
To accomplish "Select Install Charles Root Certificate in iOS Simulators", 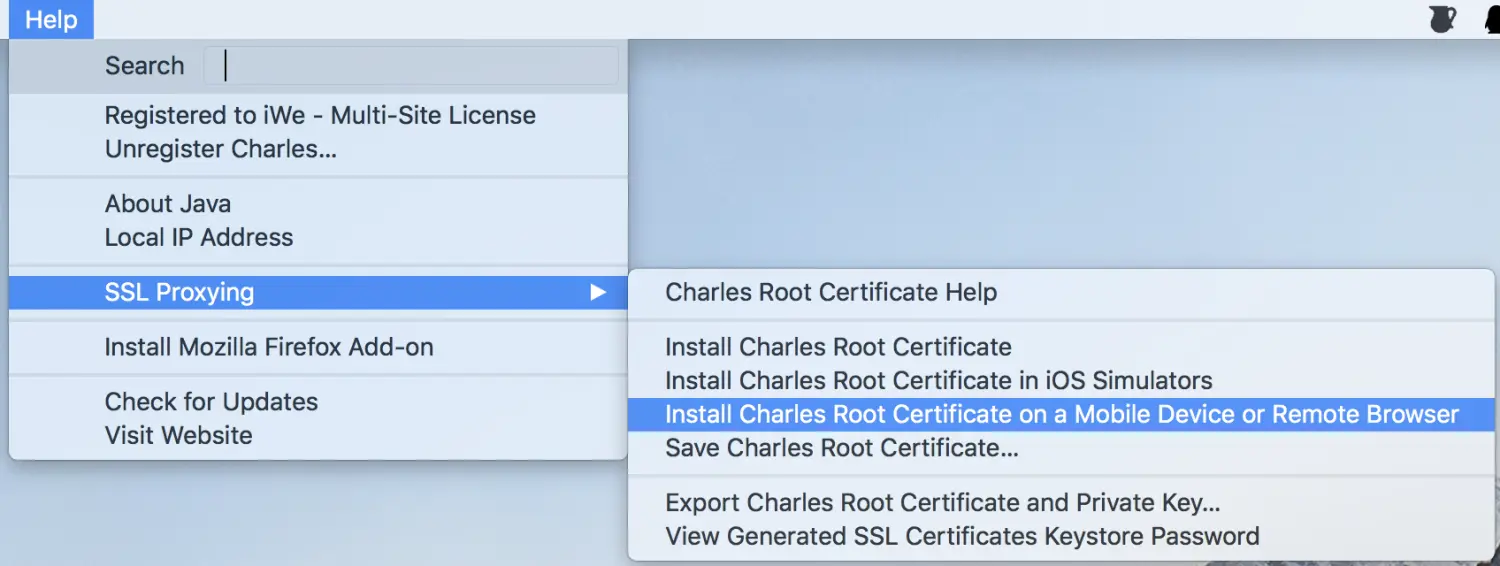I will [x=1061, y=380].
